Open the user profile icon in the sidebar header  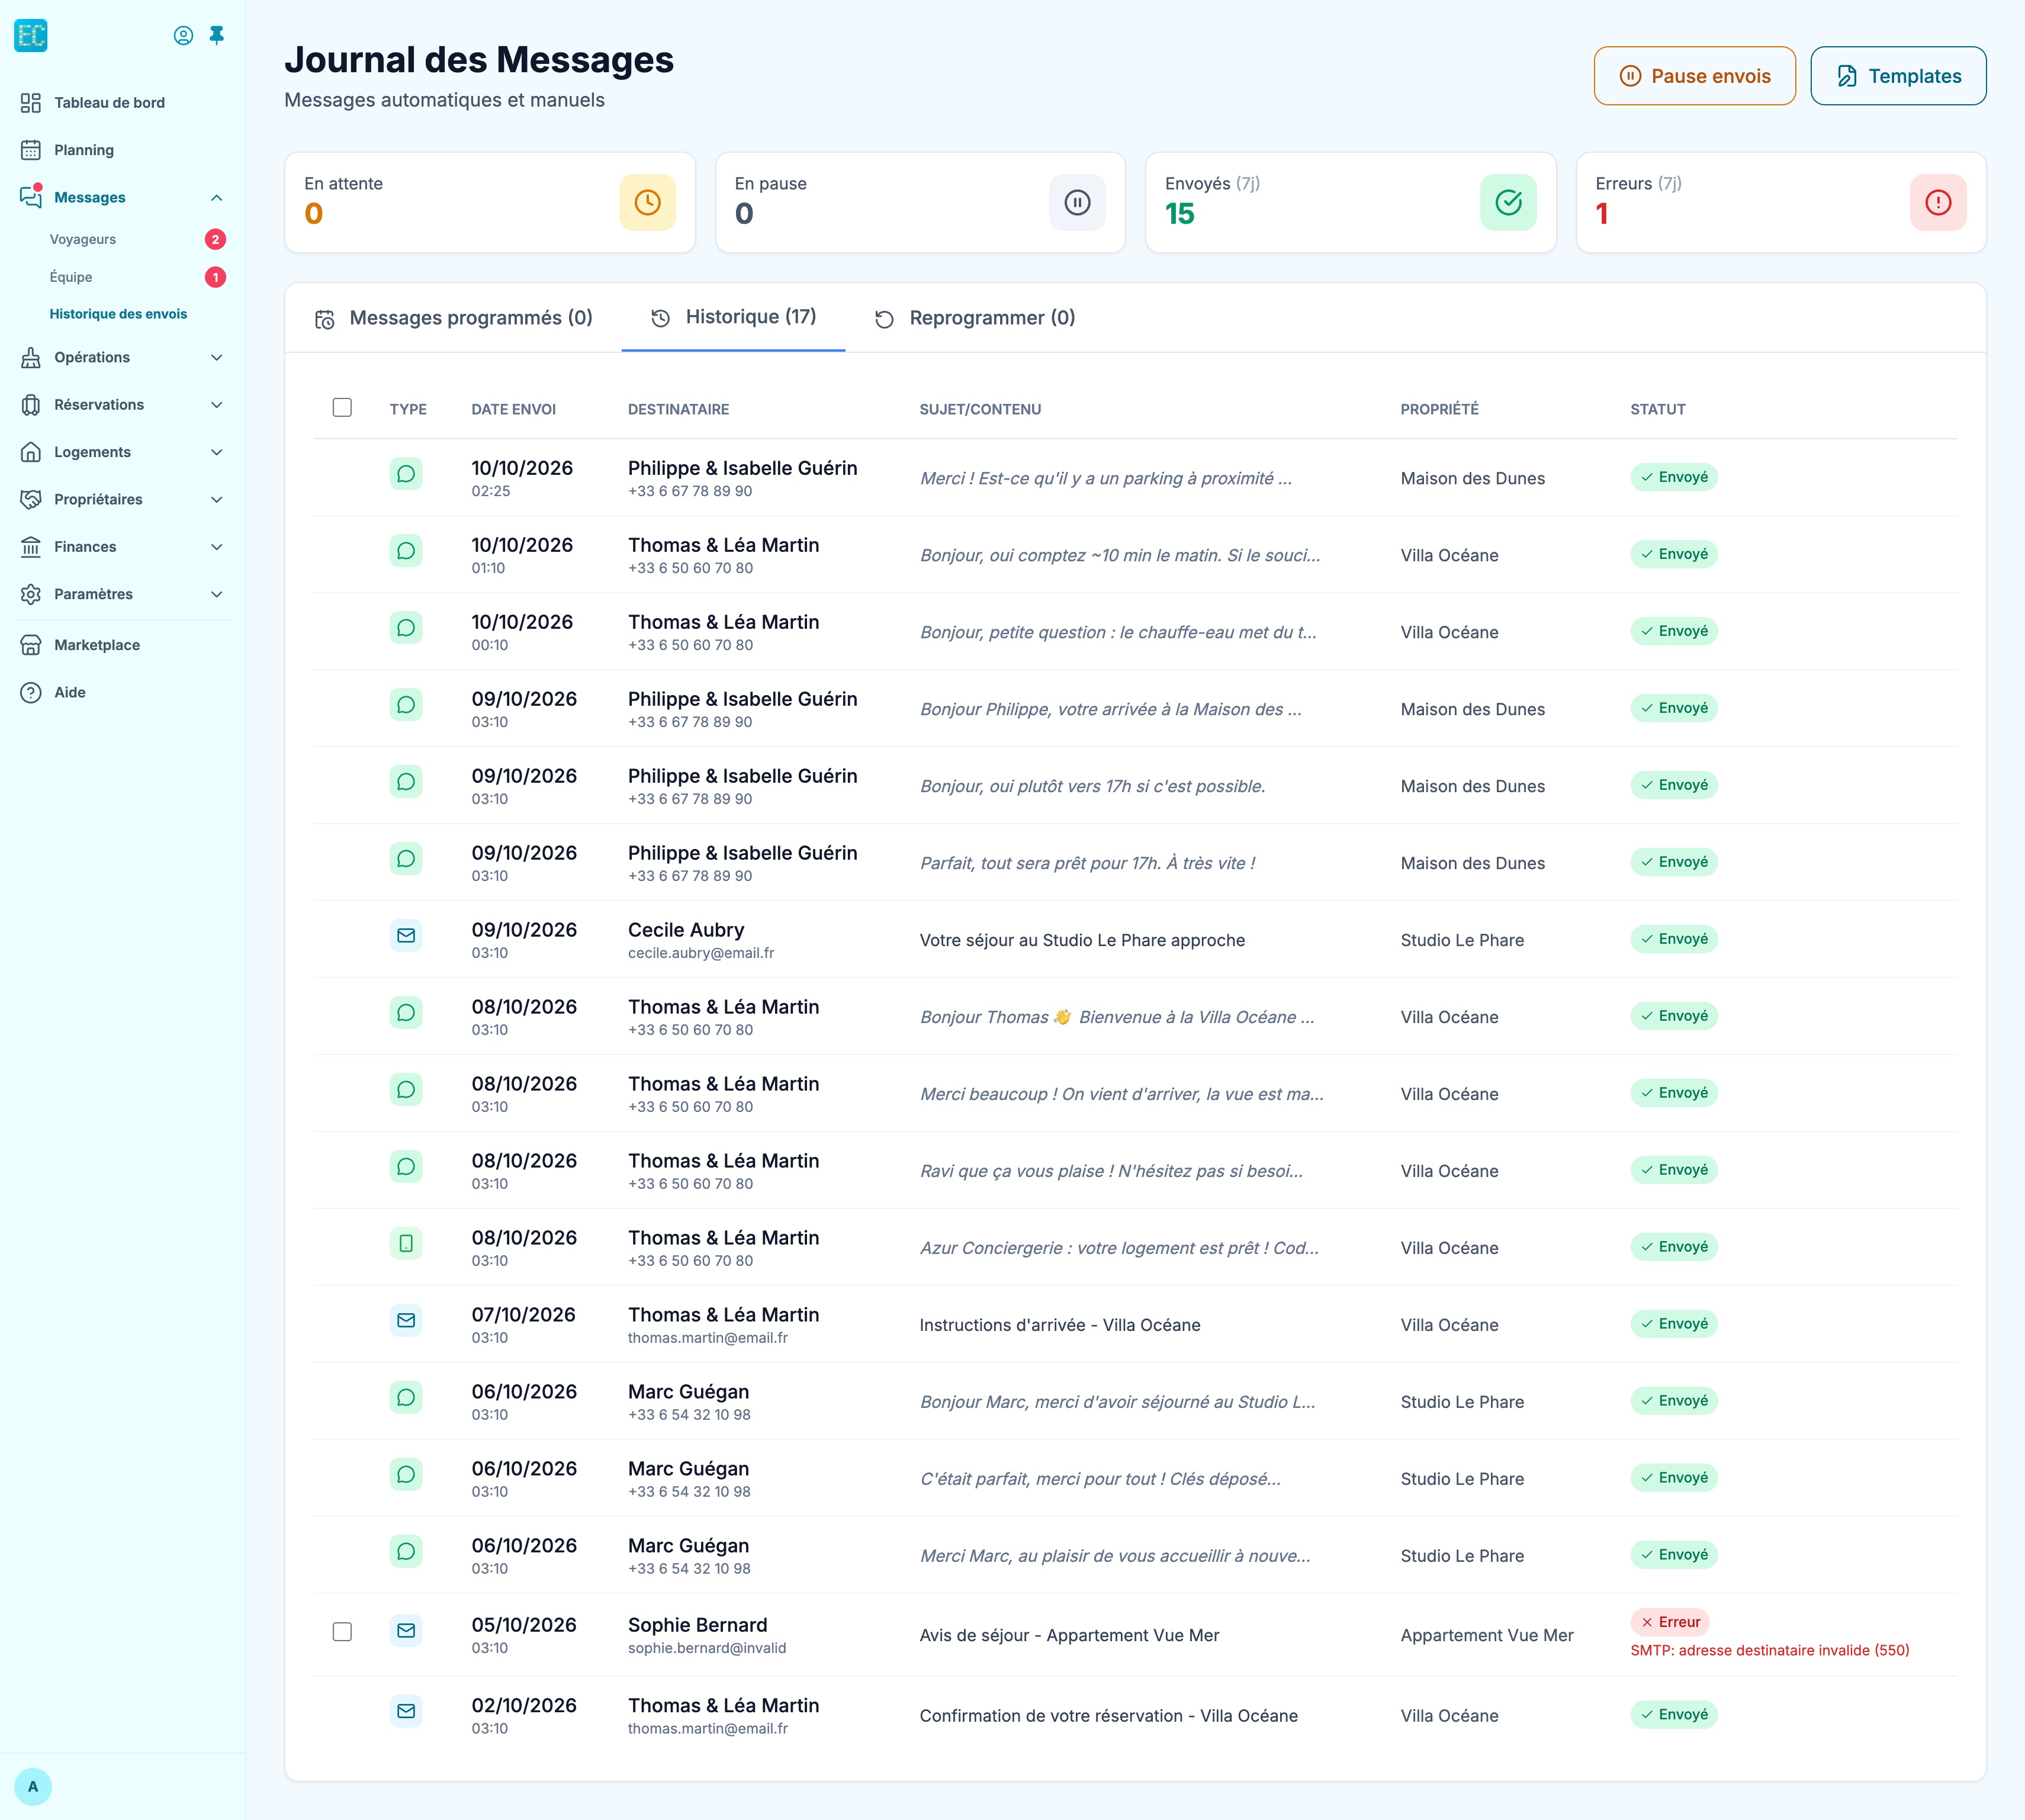coord(183,36)
